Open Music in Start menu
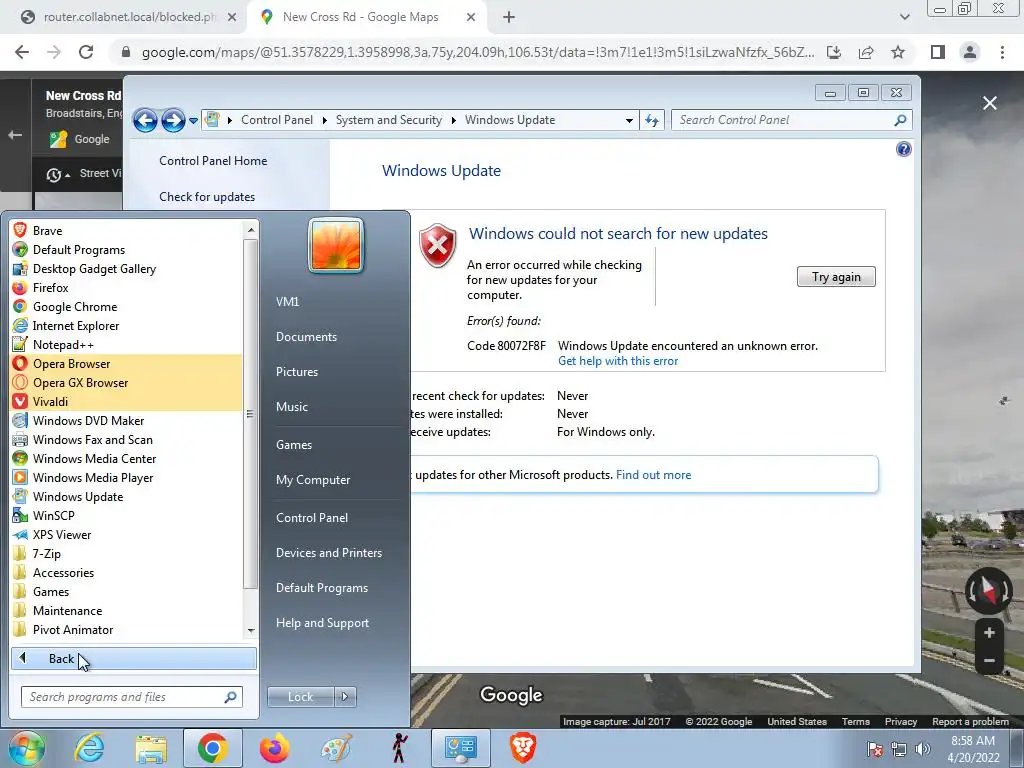This screenshot has height=768, width=1024. tap(292, 407)
